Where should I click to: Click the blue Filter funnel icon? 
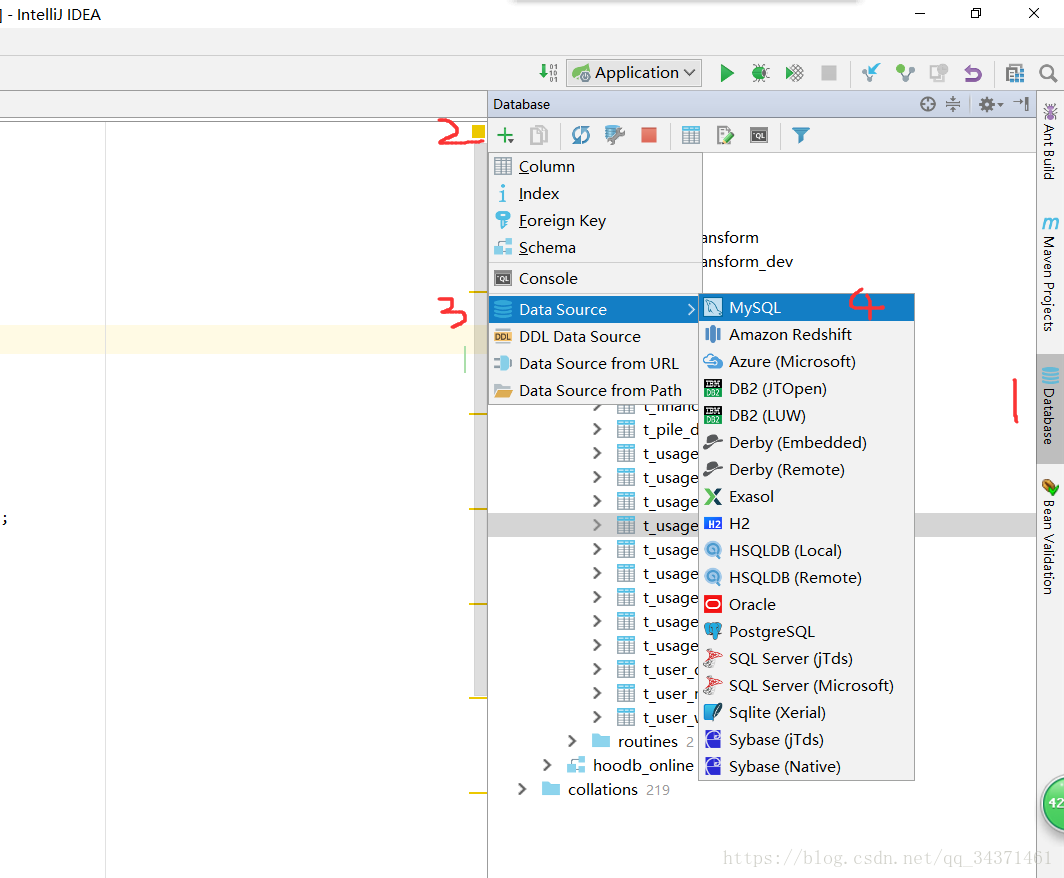pyautogui.click(x=801, y=136)
